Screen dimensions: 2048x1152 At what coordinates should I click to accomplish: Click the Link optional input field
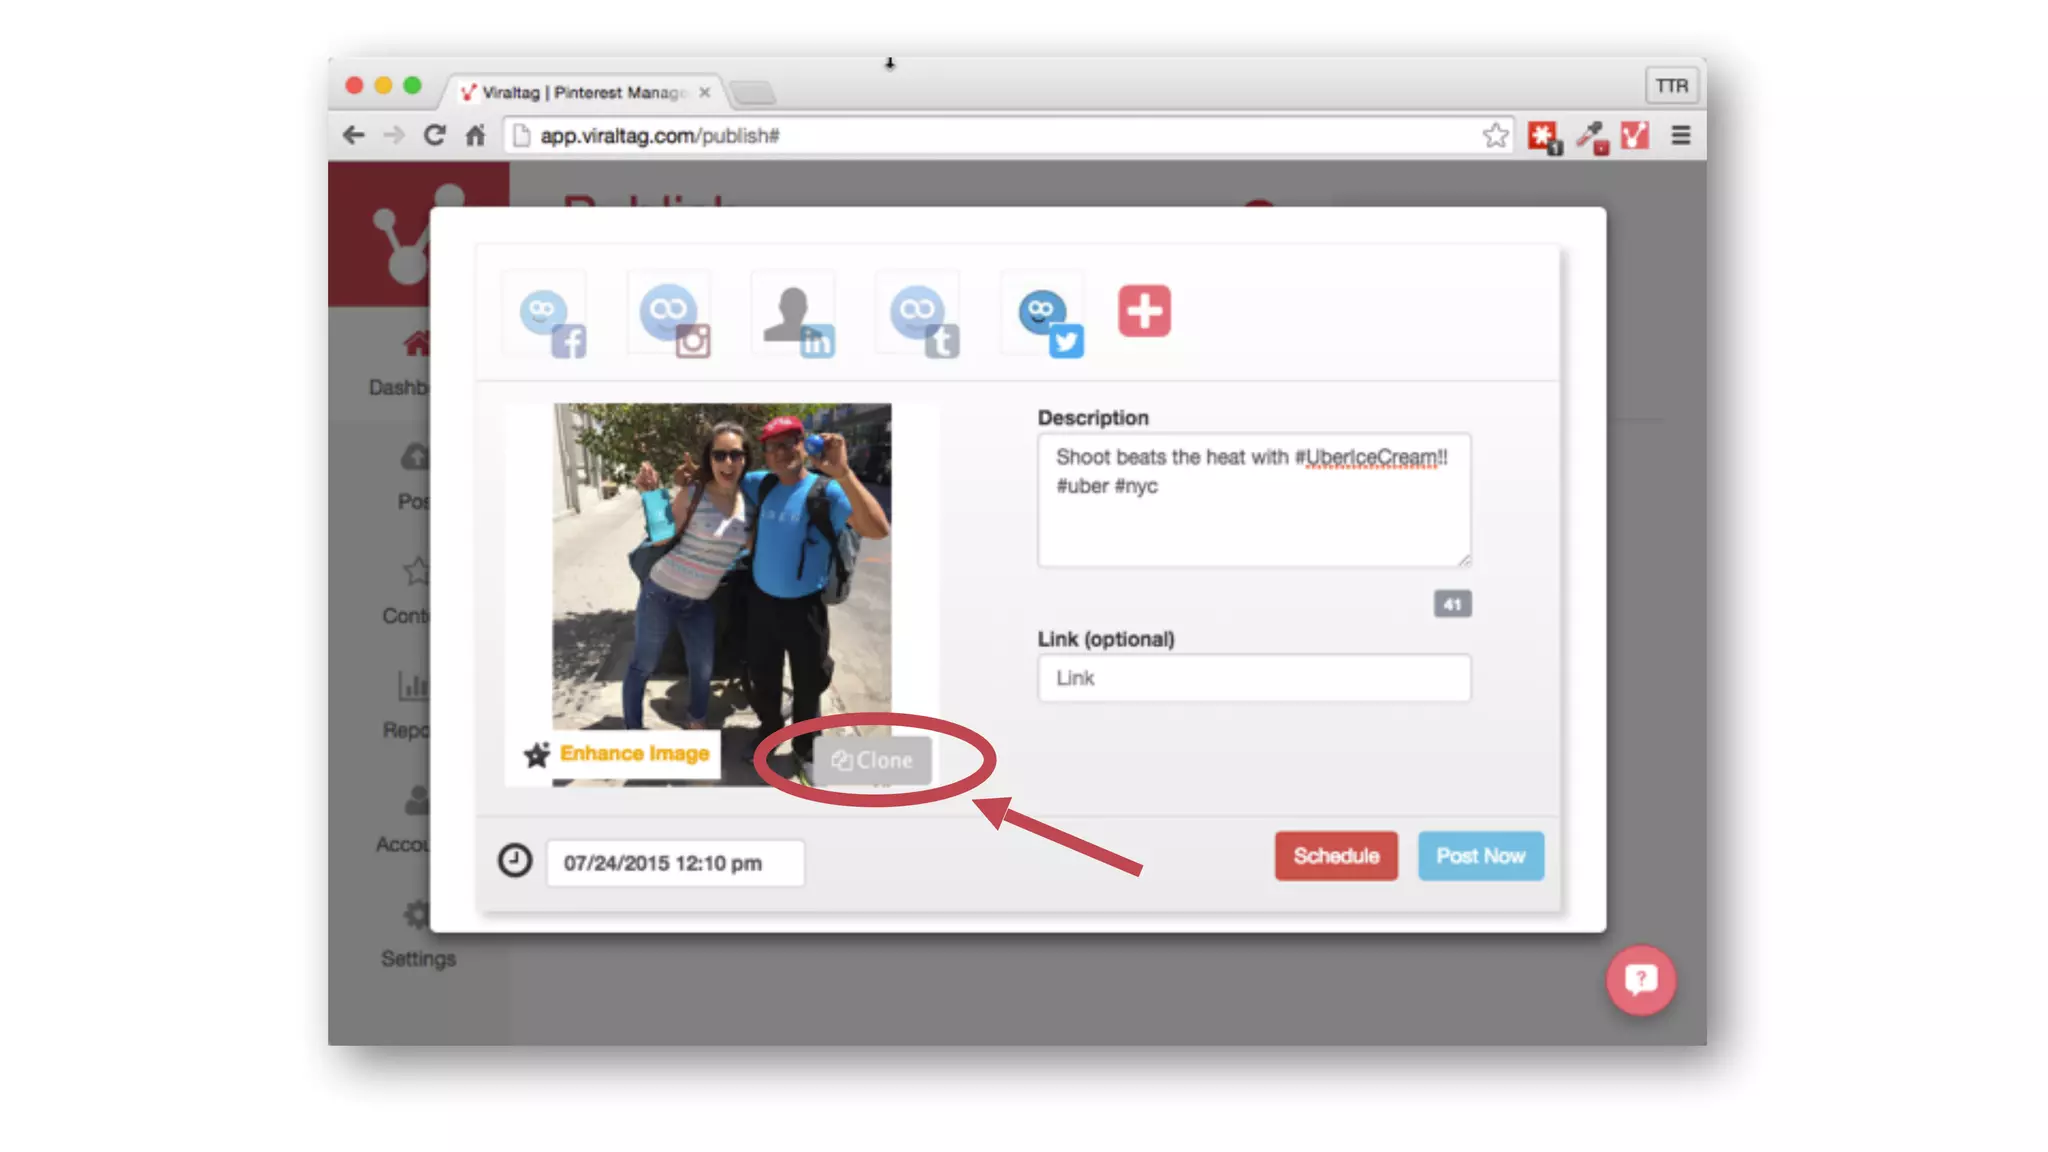point(1253,678)
